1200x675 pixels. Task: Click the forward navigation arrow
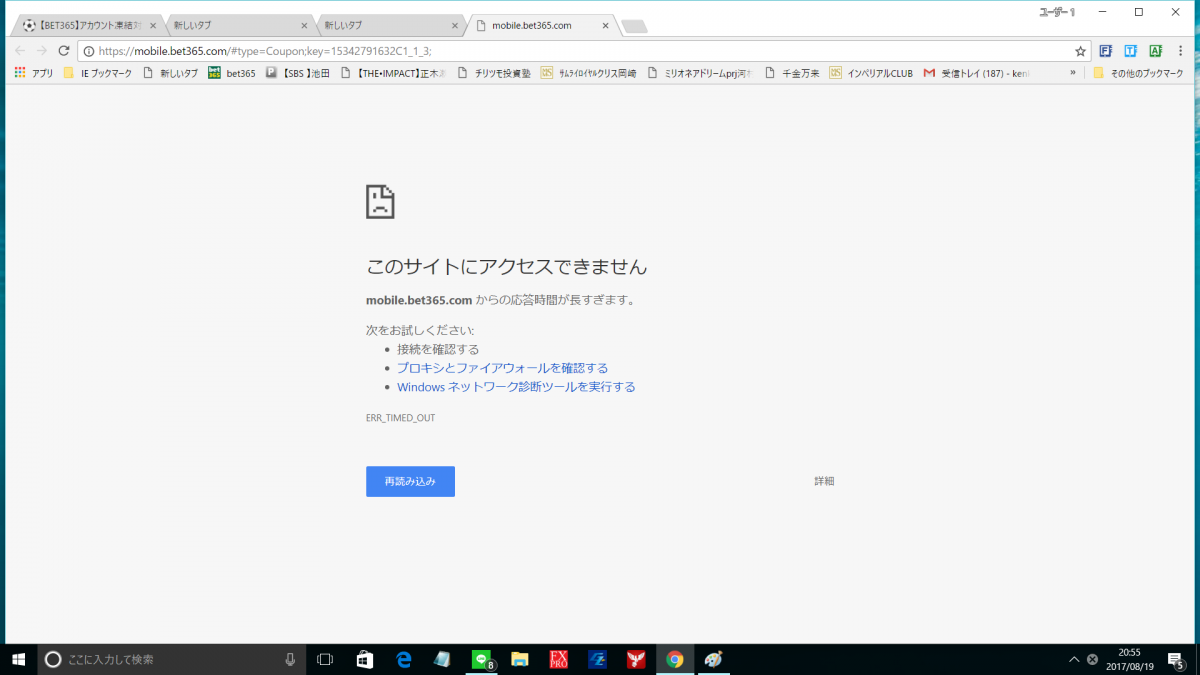(41, 50)
